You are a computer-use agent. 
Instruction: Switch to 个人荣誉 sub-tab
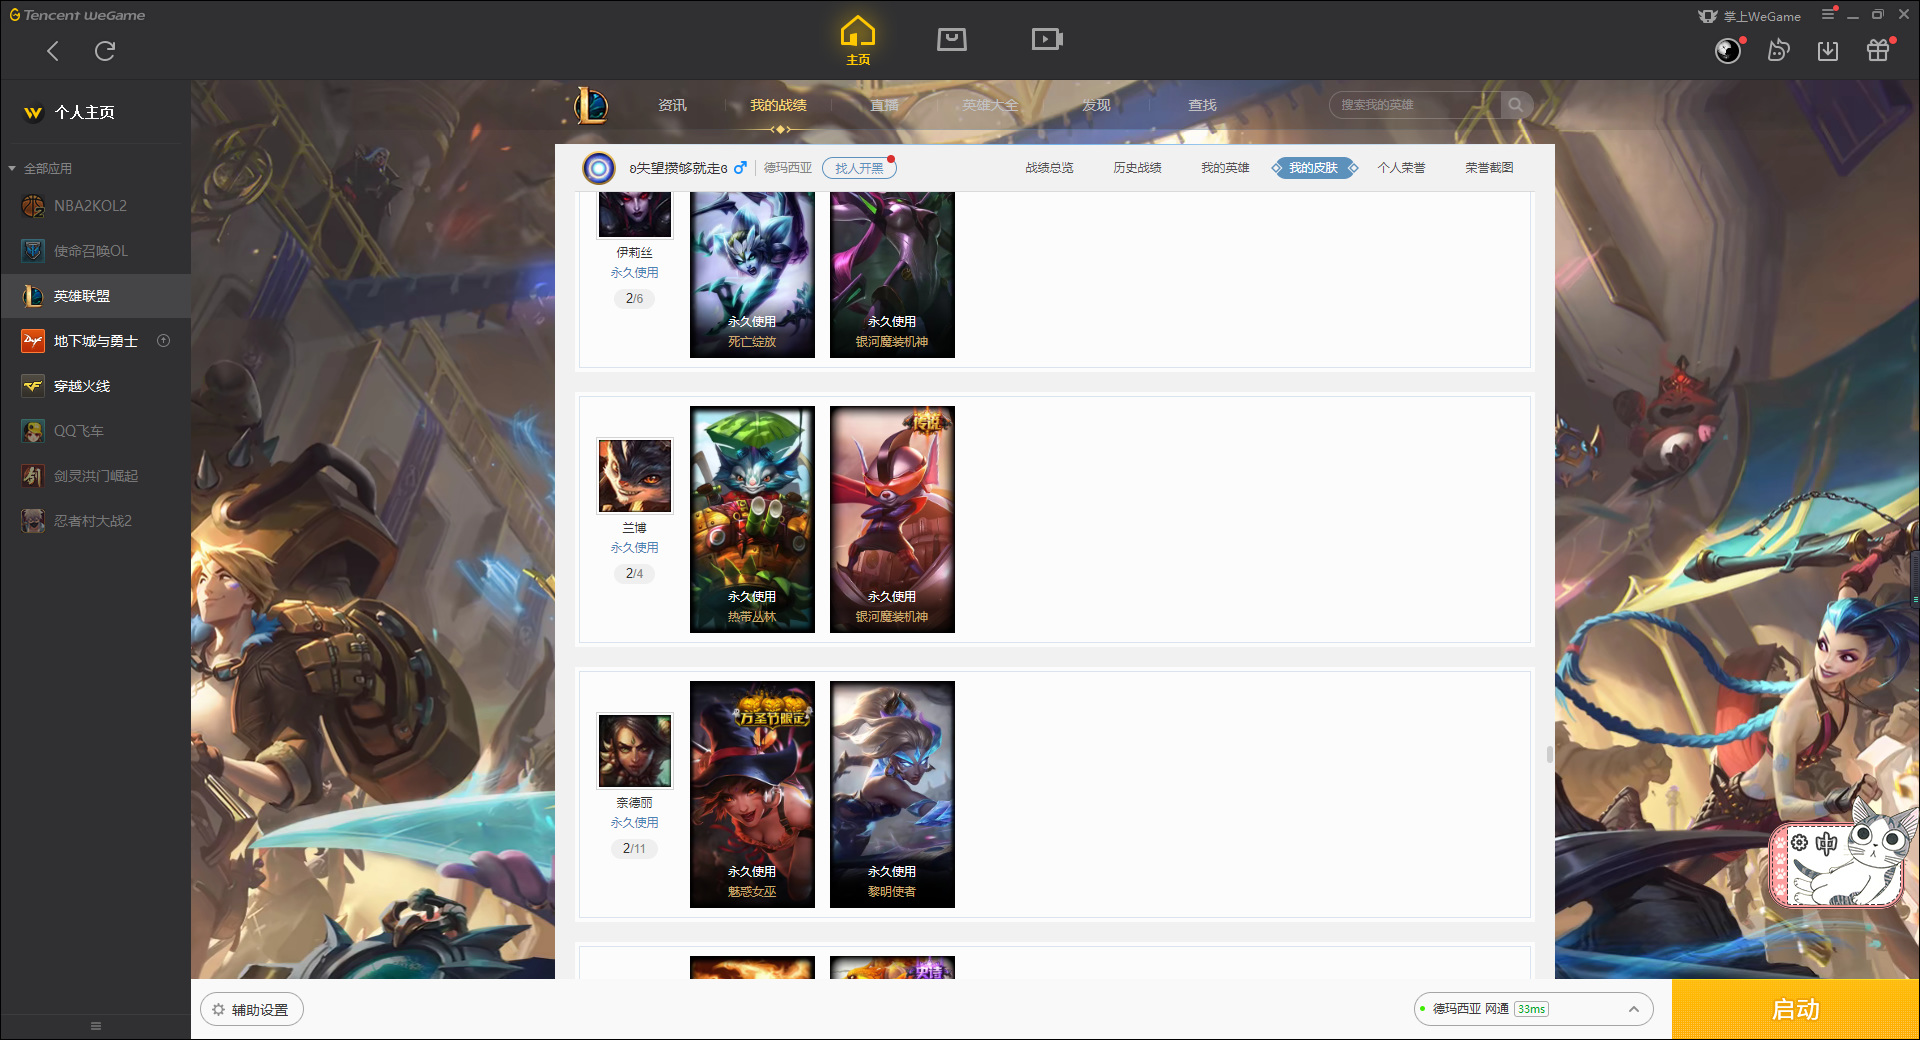tap(1401, 168)
